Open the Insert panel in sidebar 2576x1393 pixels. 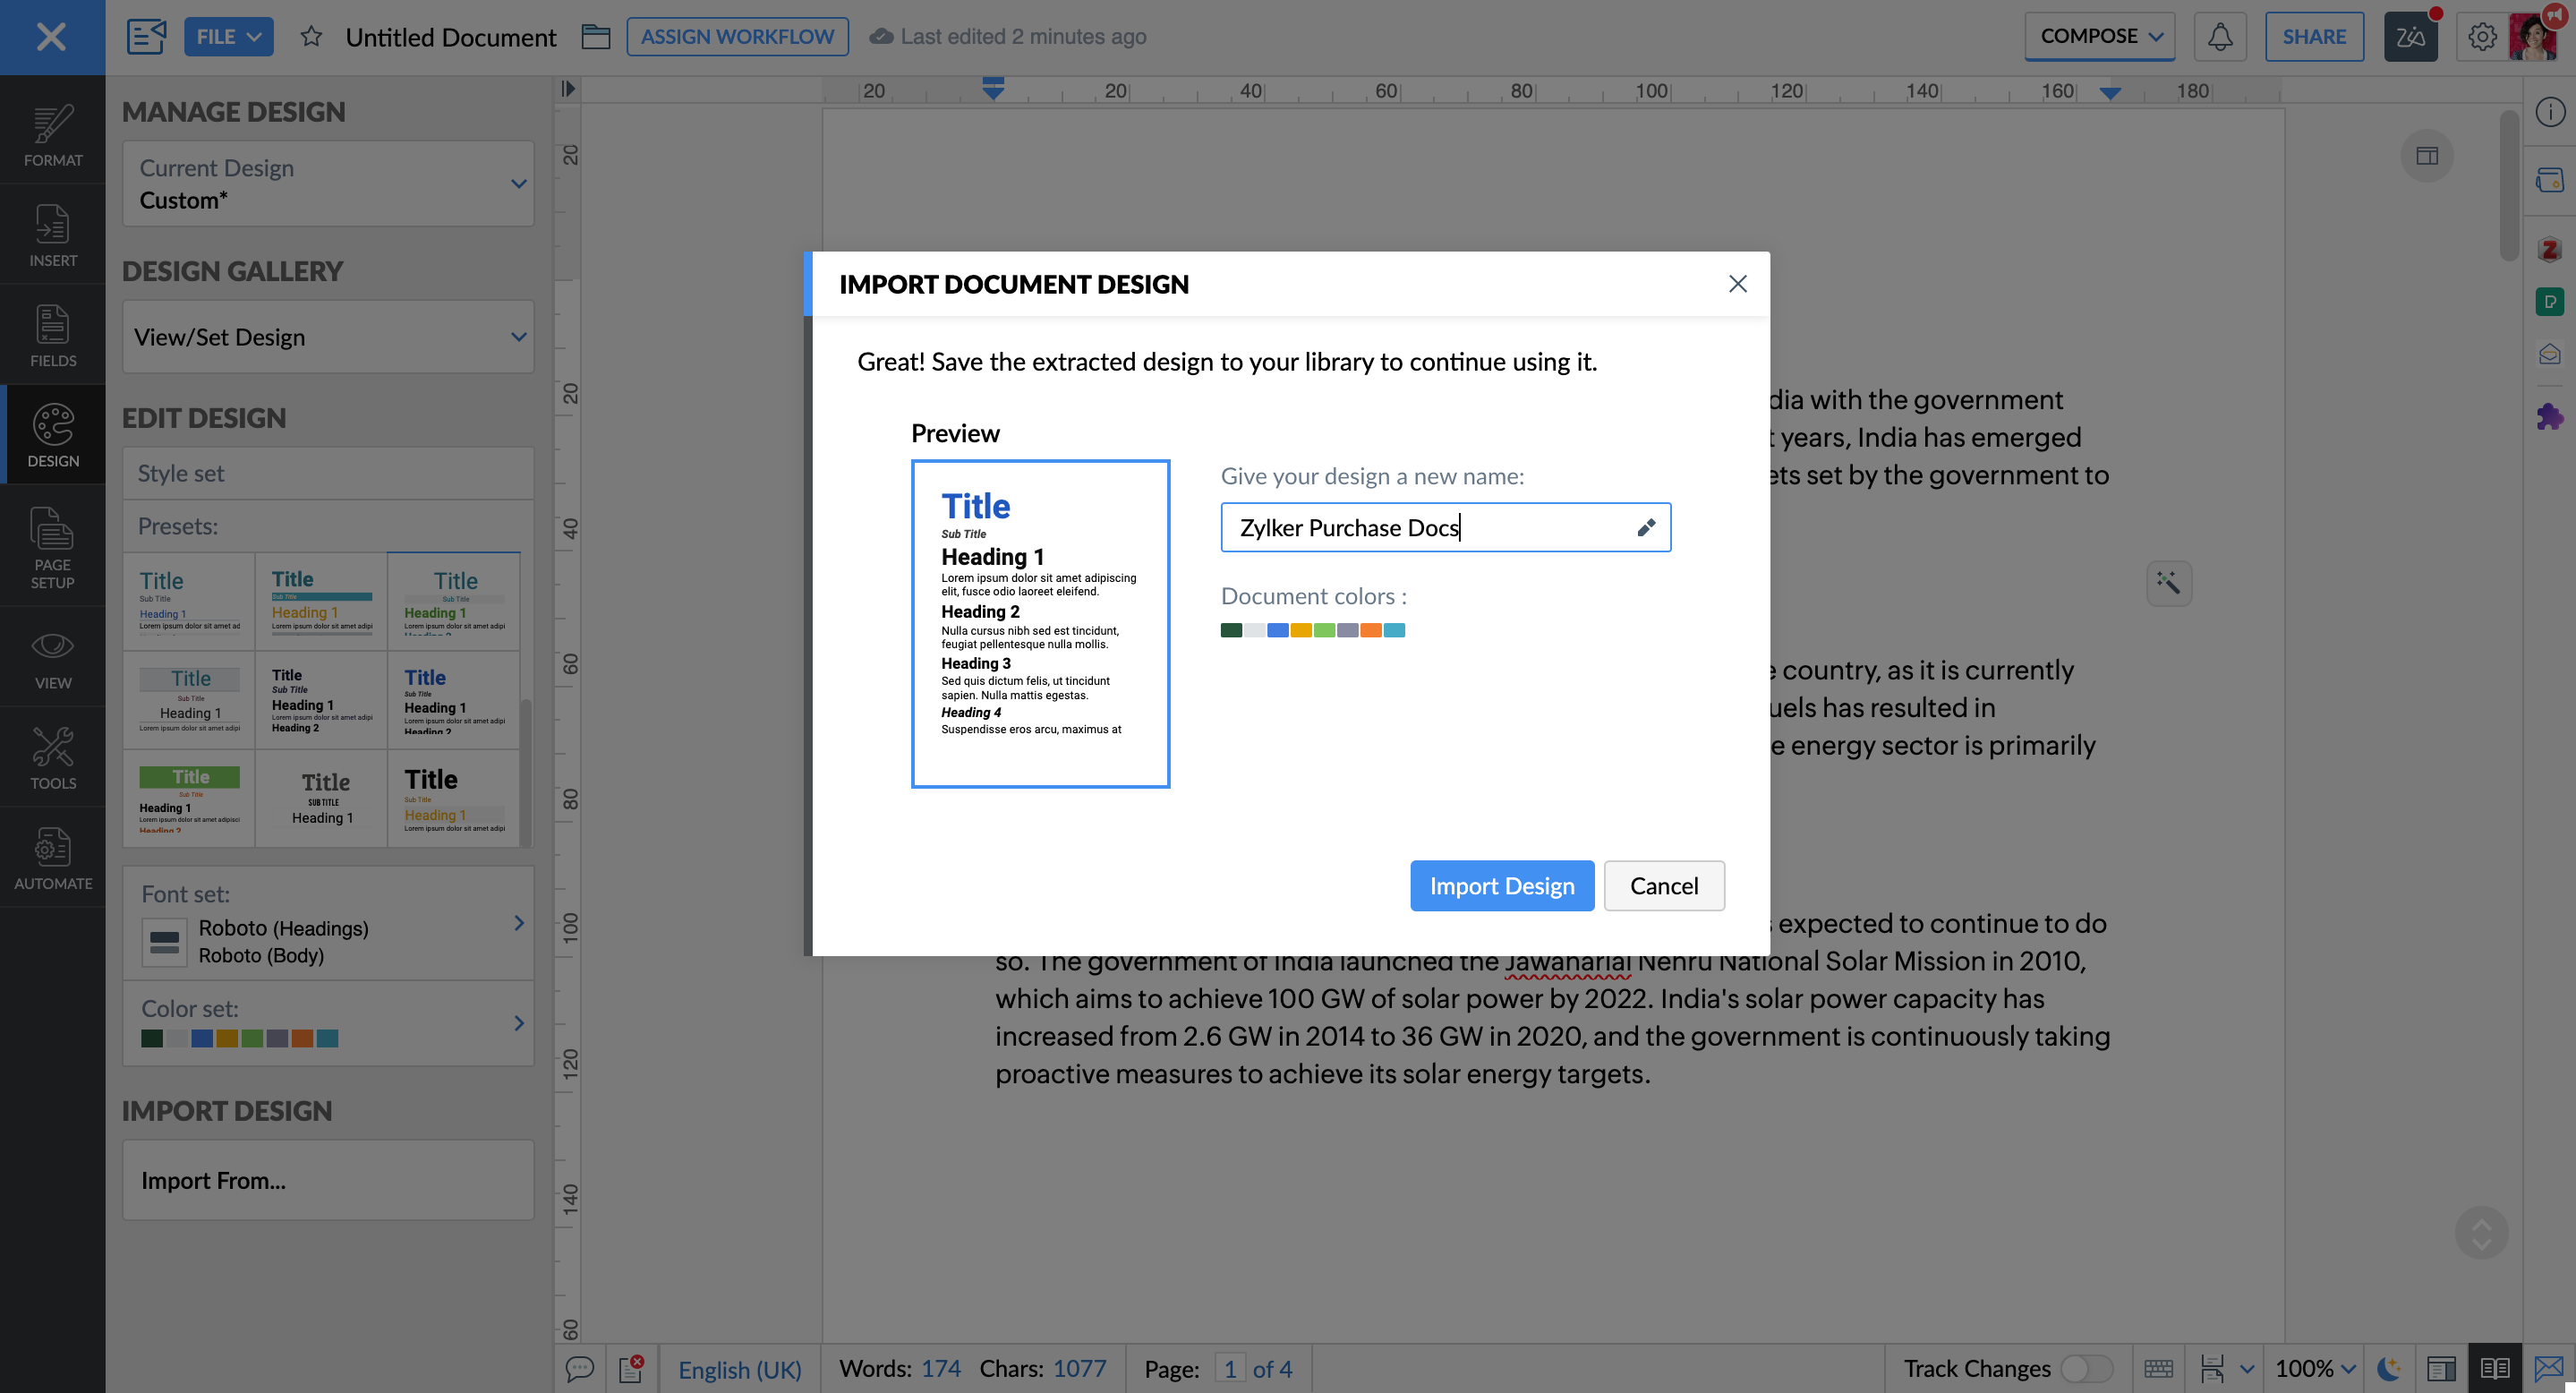pyautogui.click(x=53, y=236)
